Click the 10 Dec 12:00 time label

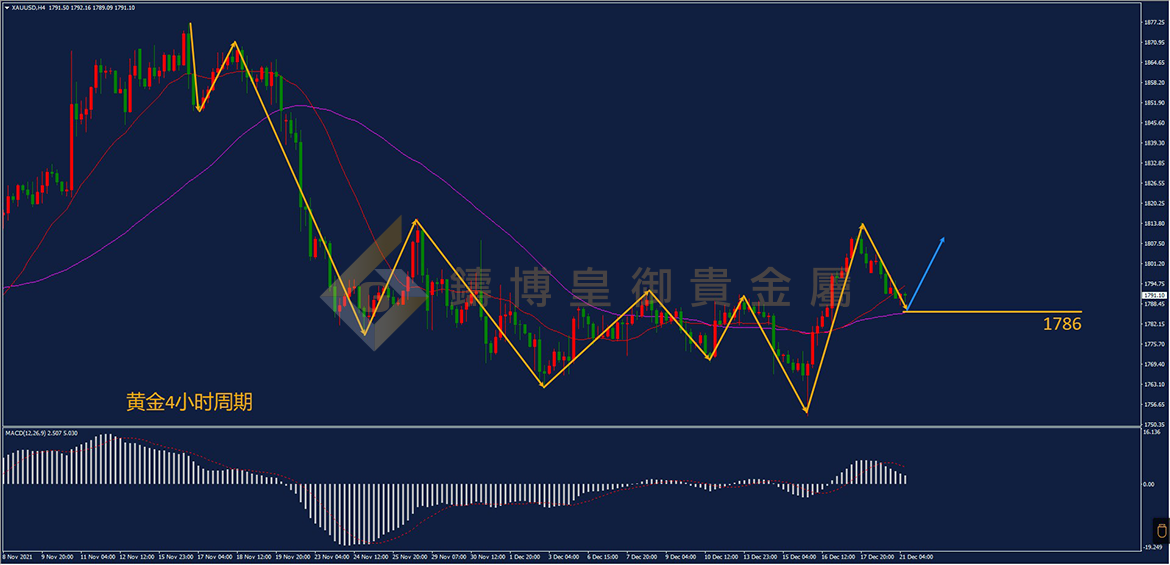click(720, 557)
